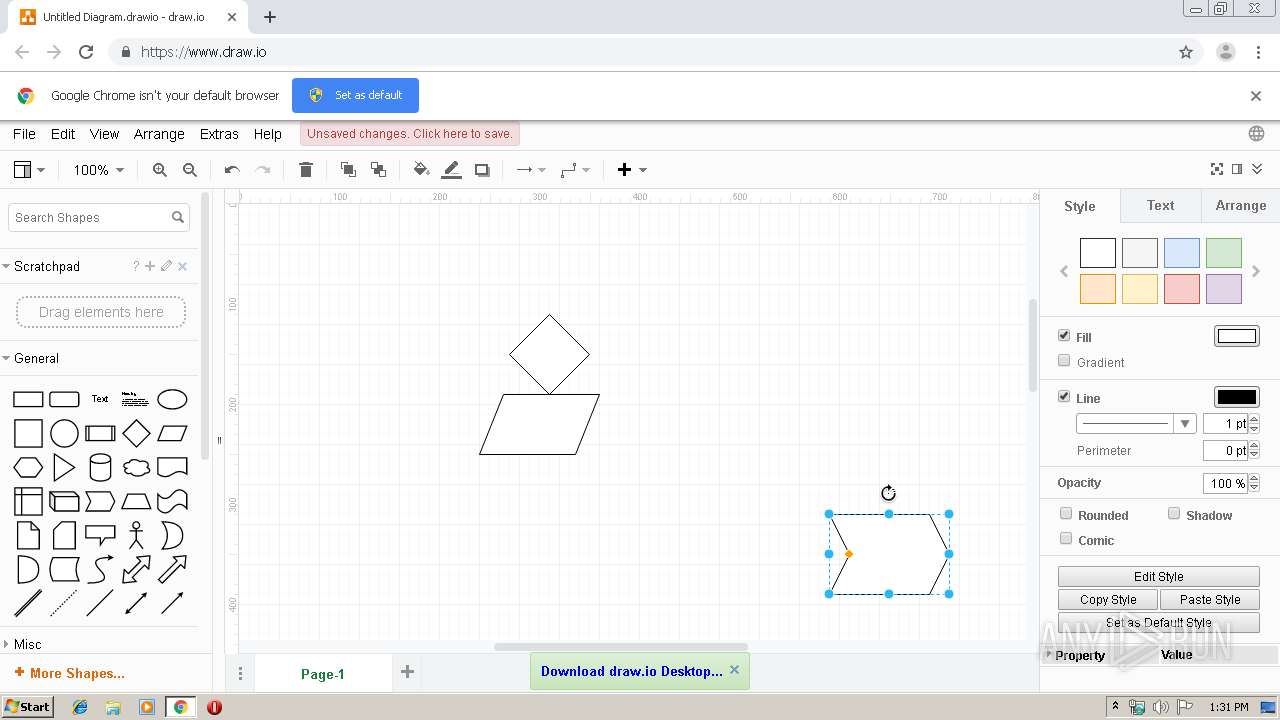Click Unsaved changes save notice
Image resolution: width=1280 pixels, height=720 pixels.
(x=410, y=134)
